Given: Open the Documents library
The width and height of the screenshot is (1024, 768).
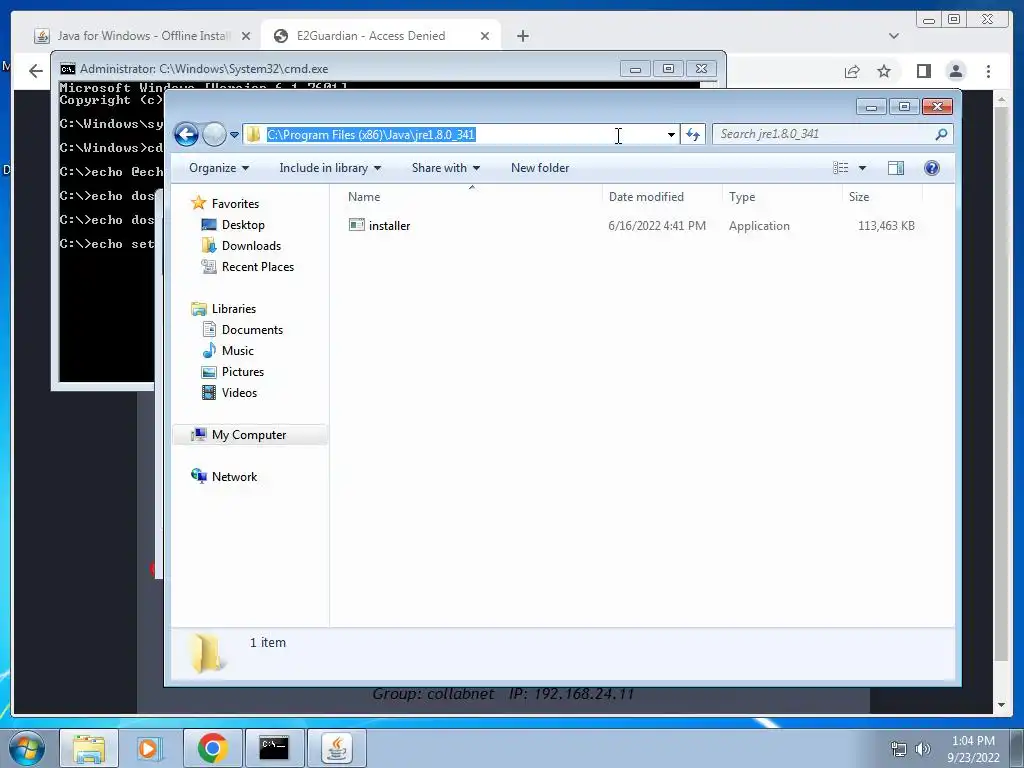Looking at the screenshot, I should click(x=252, y=330).
